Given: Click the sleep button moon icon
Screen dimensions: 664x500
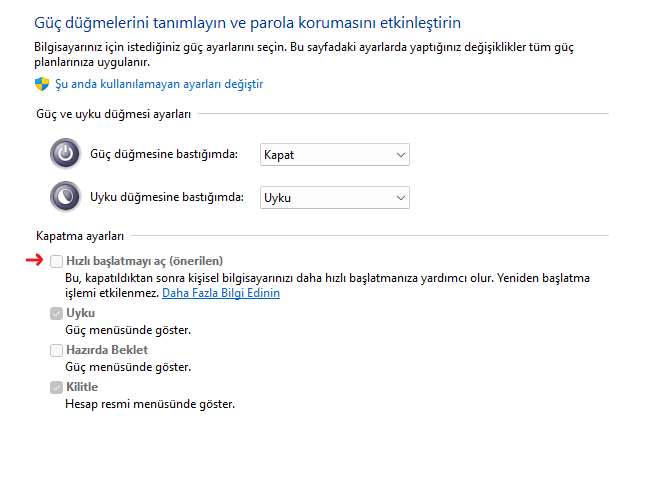Looking at the screenshot, I should [x=66, y=197].
